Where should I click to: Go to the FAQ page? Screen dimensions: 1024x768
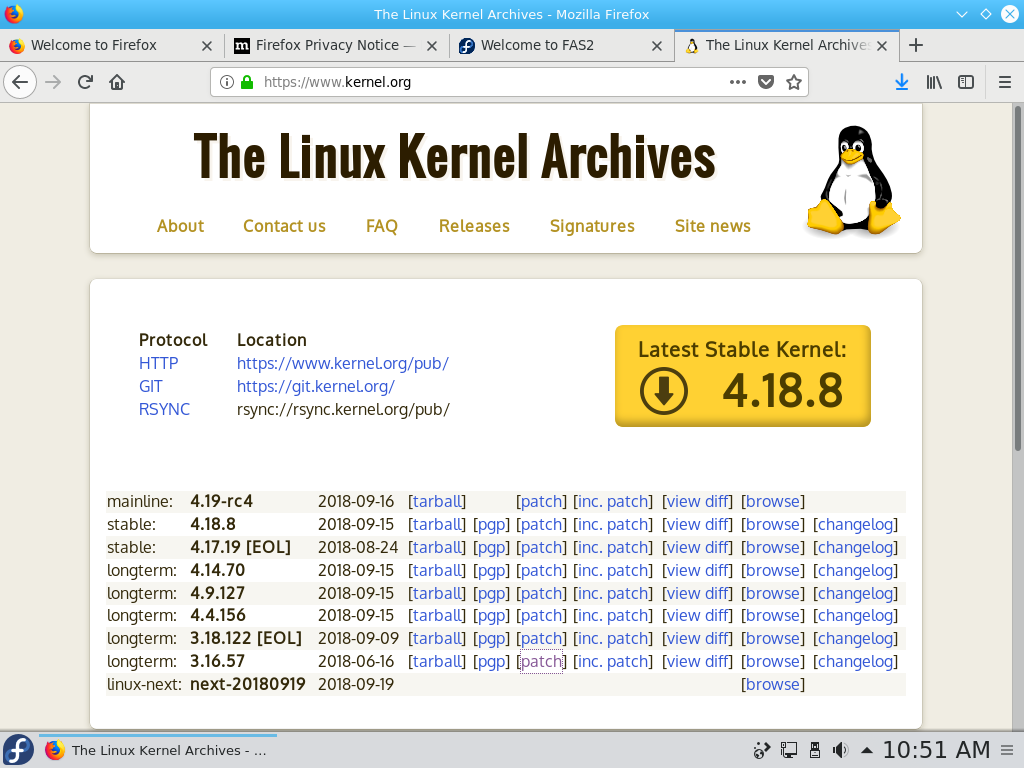click(x=381, y=226)
